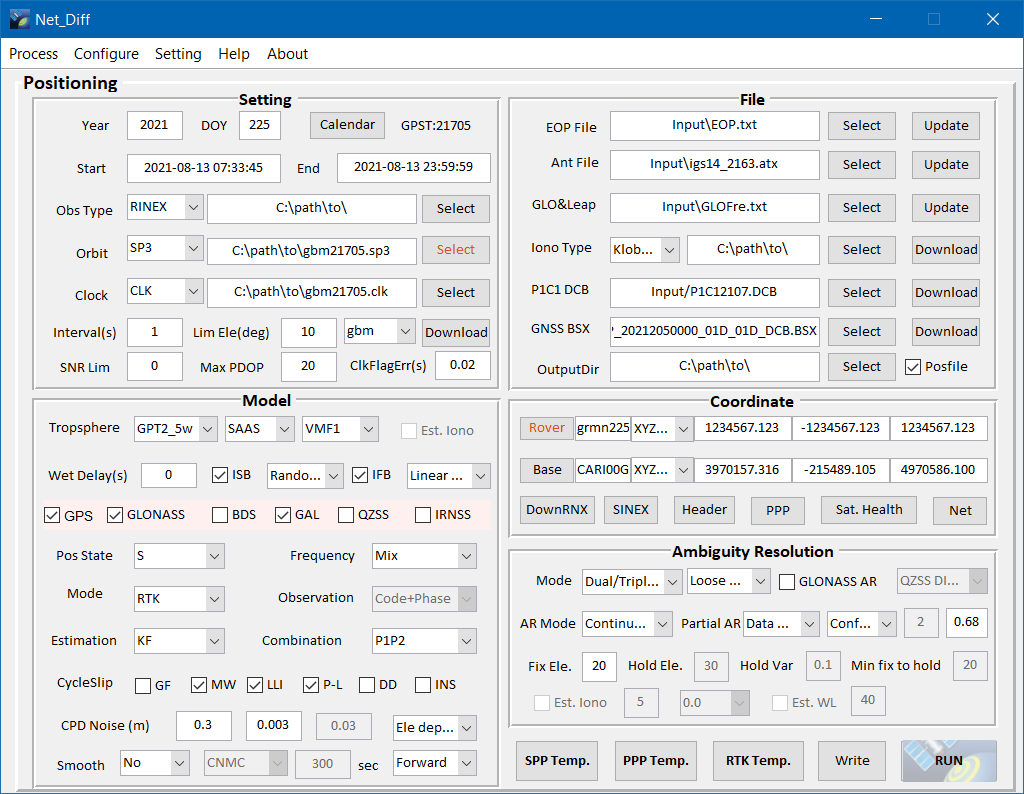The image size is (1024, 794).
Task: Open the AR Mode Continuous dropdown
Action: (x=627, y=624)
